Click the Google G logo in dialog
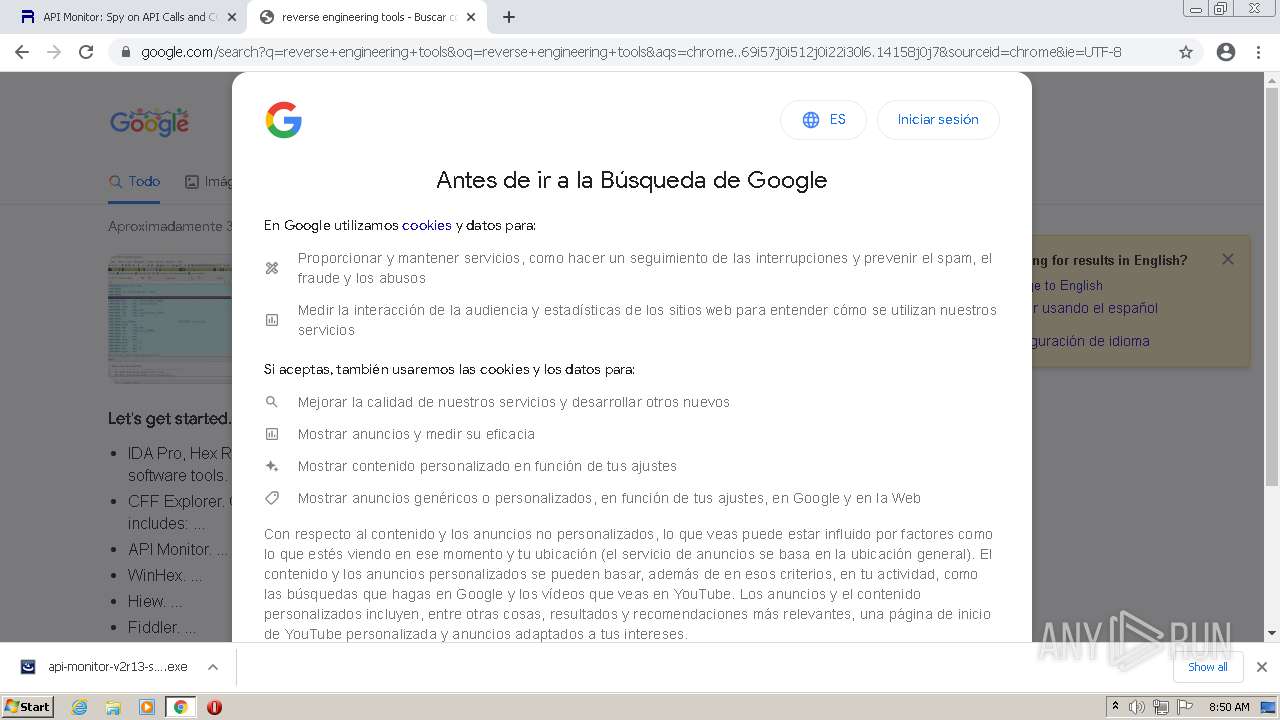 [284, 120]
